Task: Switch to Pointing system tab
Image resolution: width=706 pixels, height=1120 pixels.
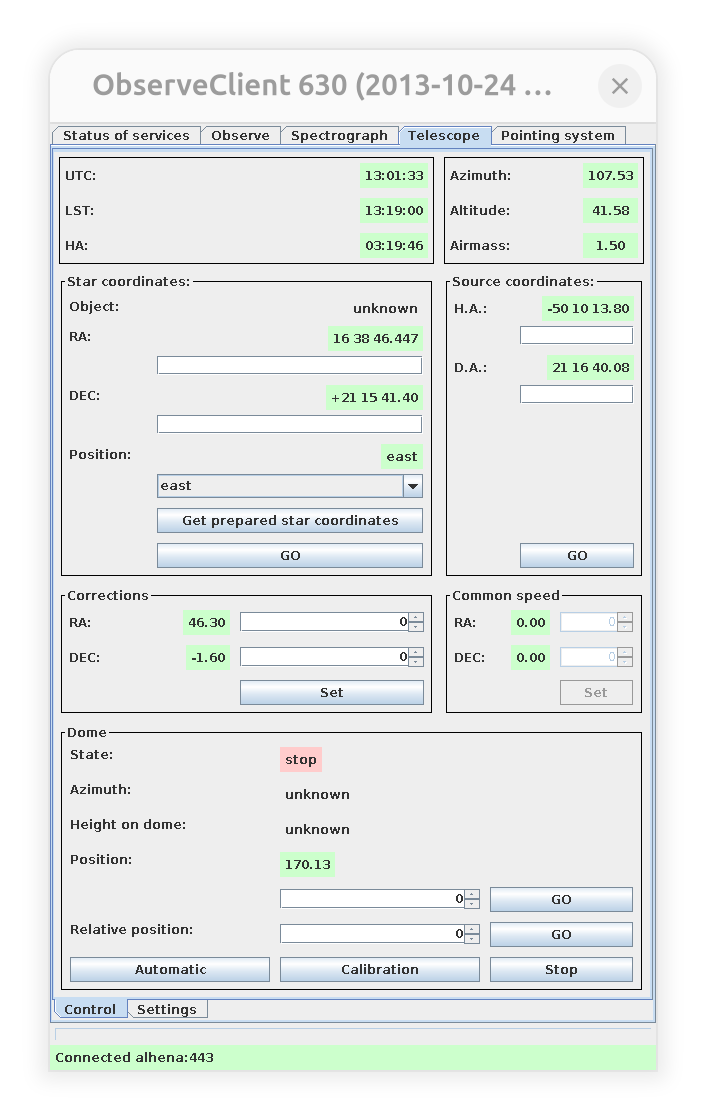Action: click(557, 136)
